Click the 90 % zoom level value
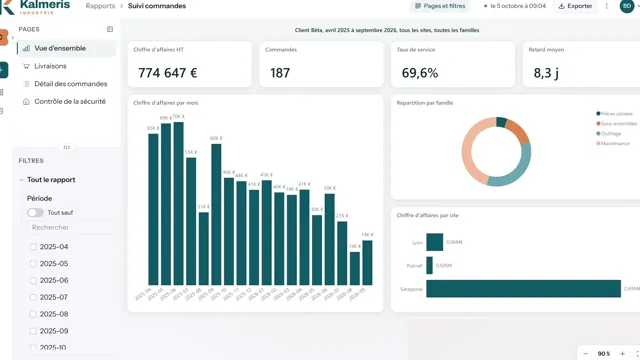Screen dimensions: 640x360 click(604, 353)
